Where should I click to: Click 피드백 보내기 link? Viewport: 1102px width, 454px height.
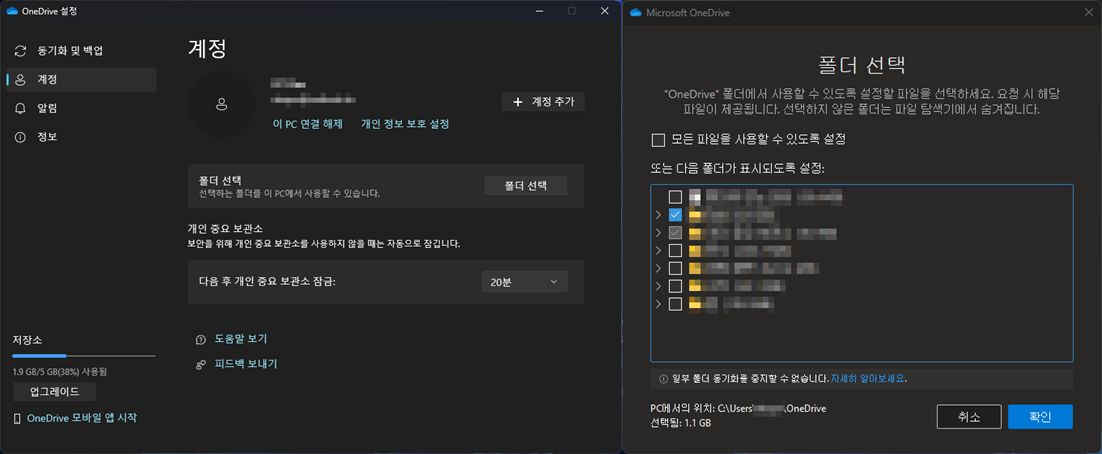tap(246, 364)
